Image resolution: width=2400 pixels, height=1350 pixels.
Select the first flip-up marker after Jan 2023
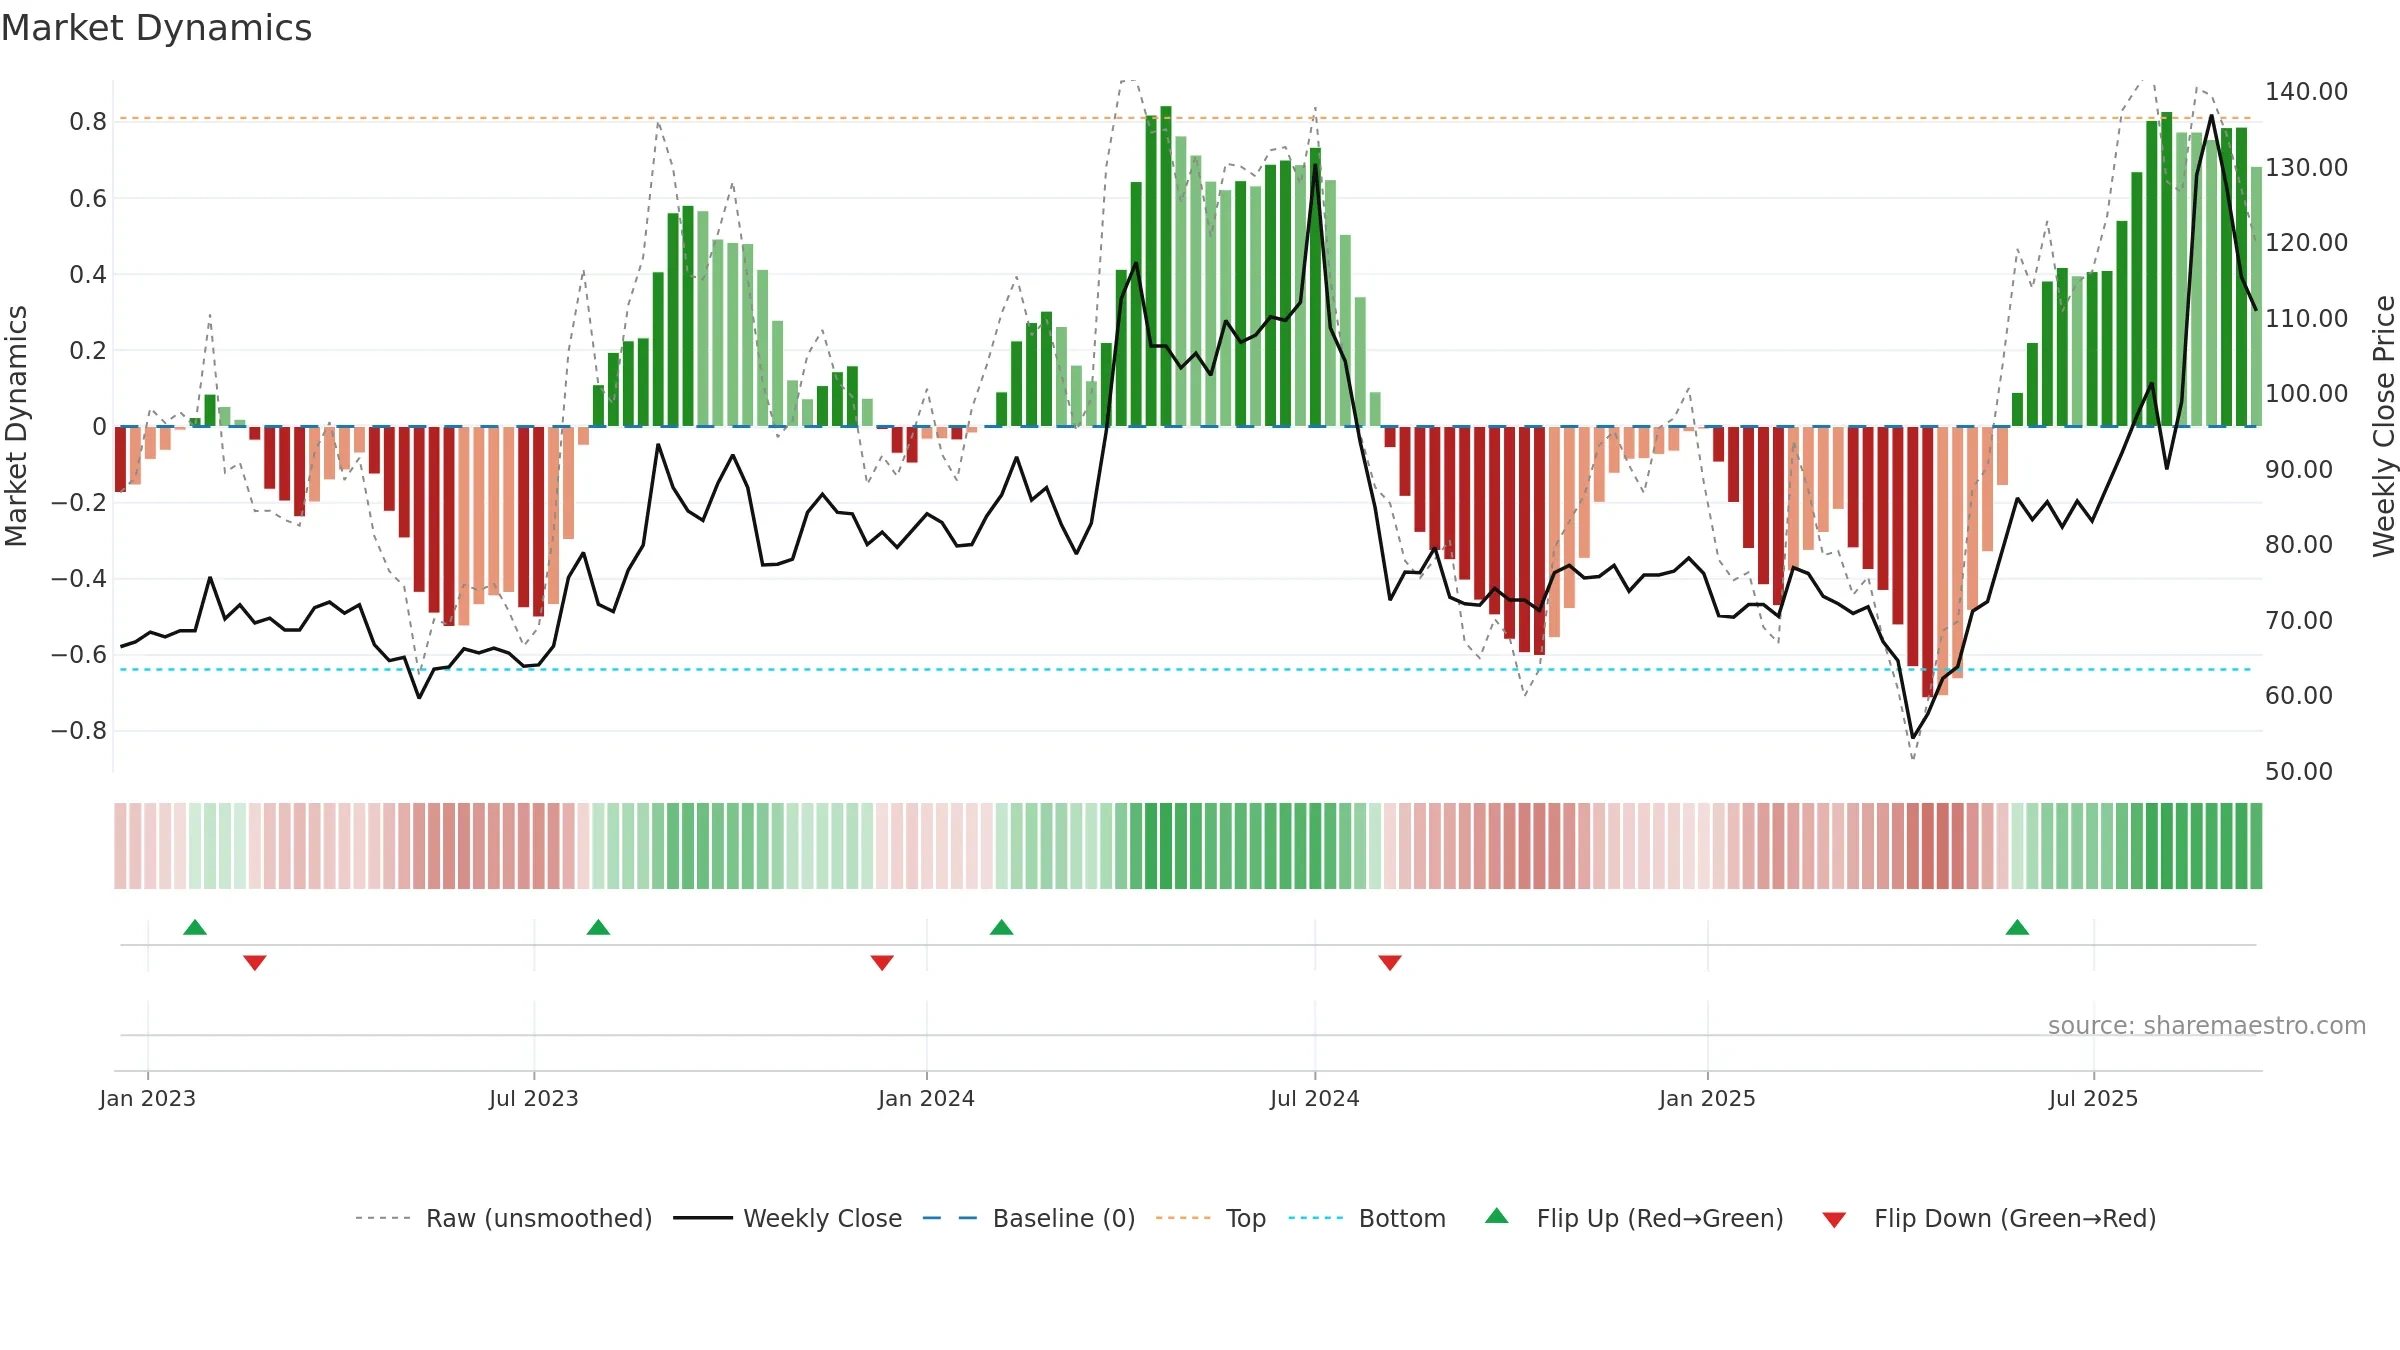(195, 927)
